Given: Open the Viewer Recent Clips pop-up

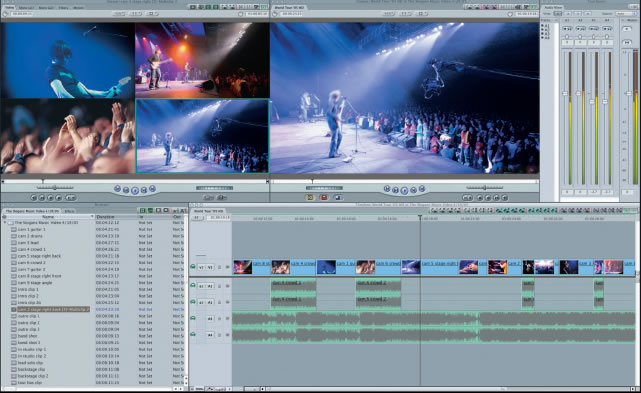Looking at the screenshot, I should [x=209, y=198].
